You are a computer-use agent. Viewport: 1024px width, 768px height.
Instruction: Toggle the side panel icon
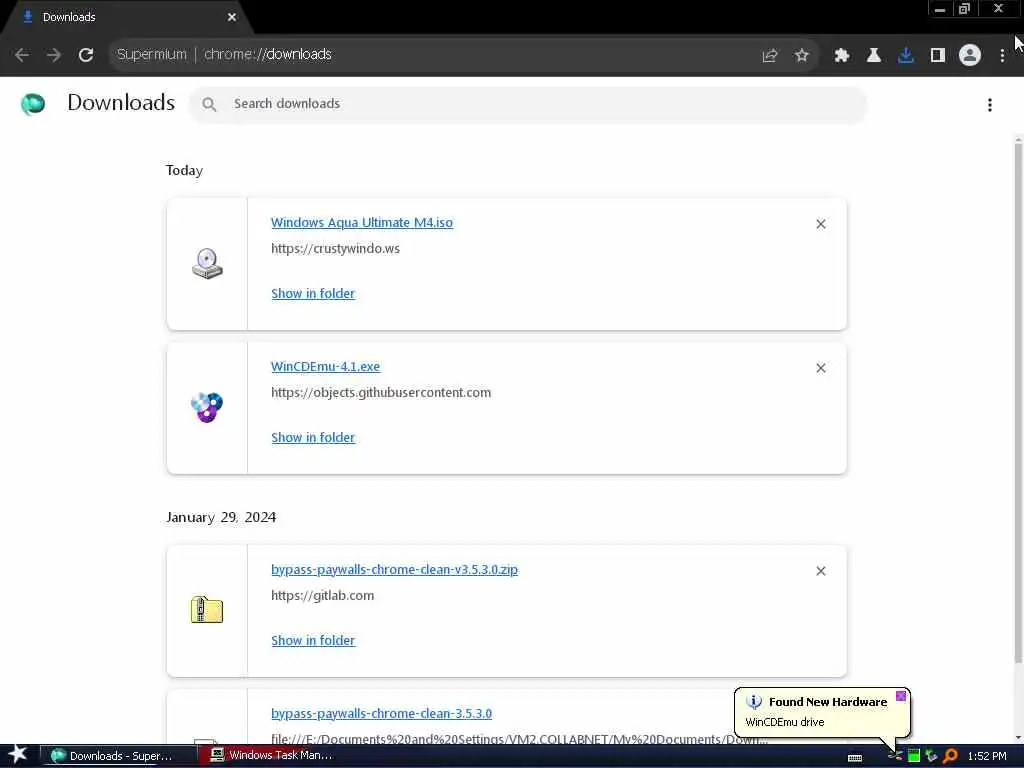coord(938,56)
